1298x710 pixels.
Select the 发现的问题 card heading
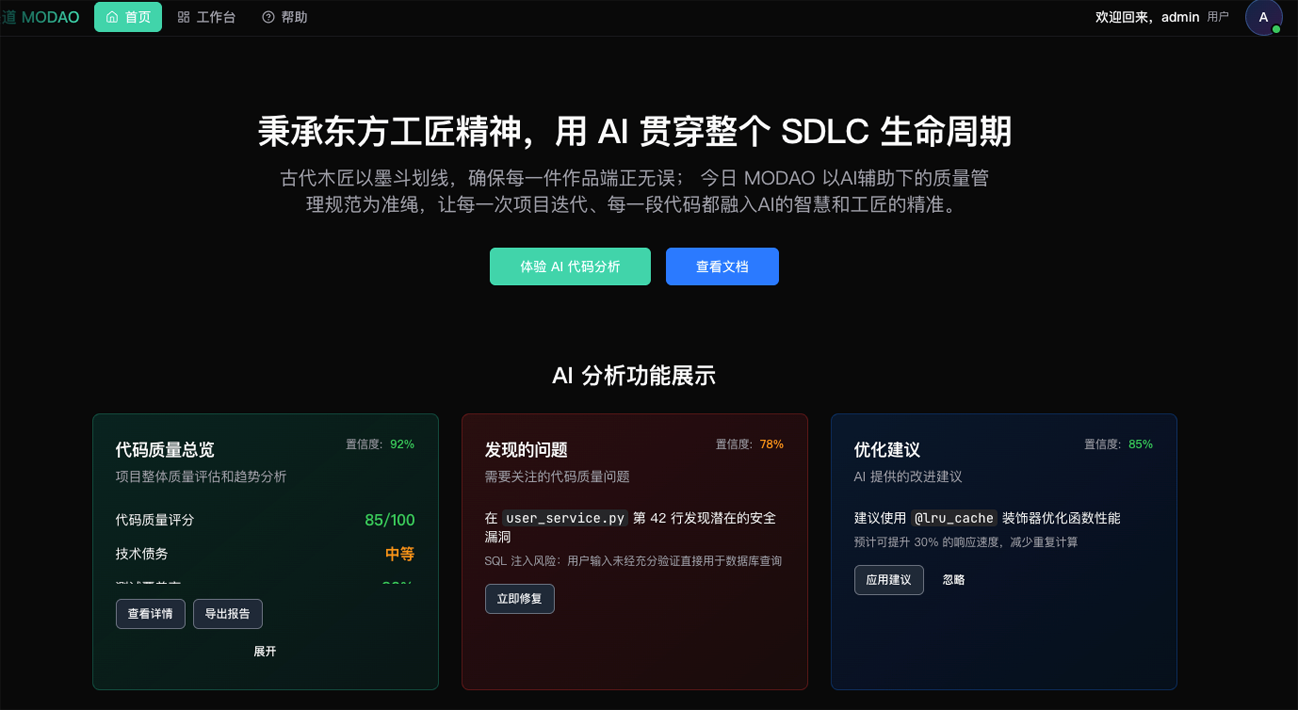(526, 450)
